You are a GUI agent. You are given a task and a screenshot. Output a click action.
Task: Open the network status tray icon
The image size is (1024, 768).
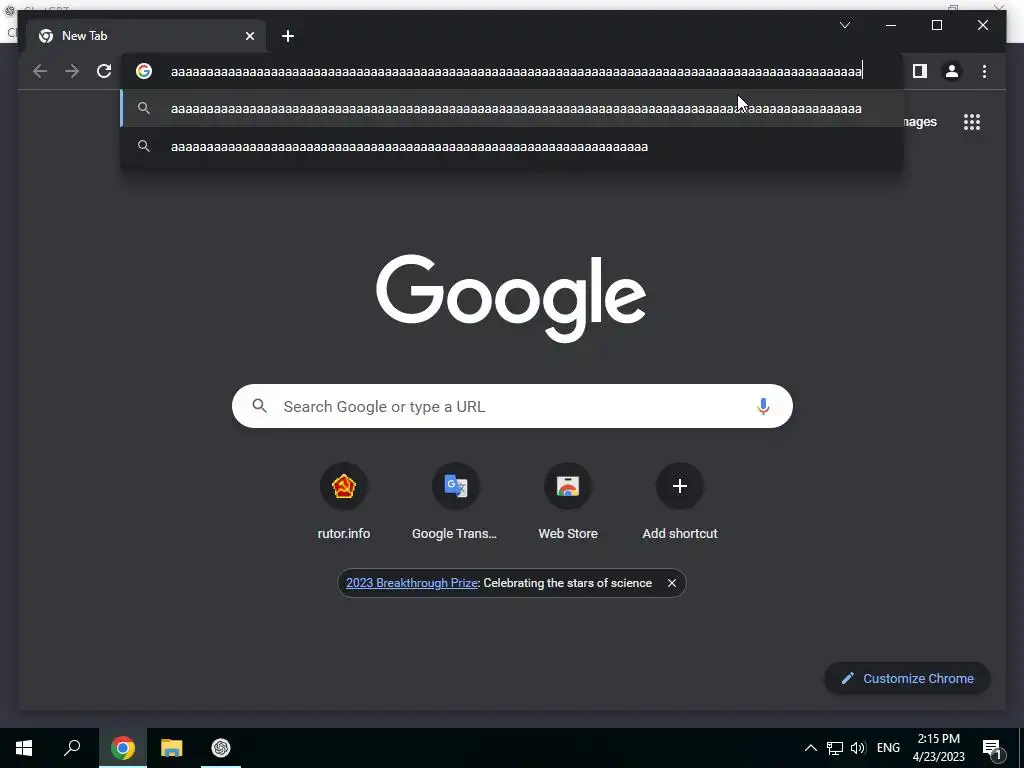pyautogui.click(x=835, y=748)
